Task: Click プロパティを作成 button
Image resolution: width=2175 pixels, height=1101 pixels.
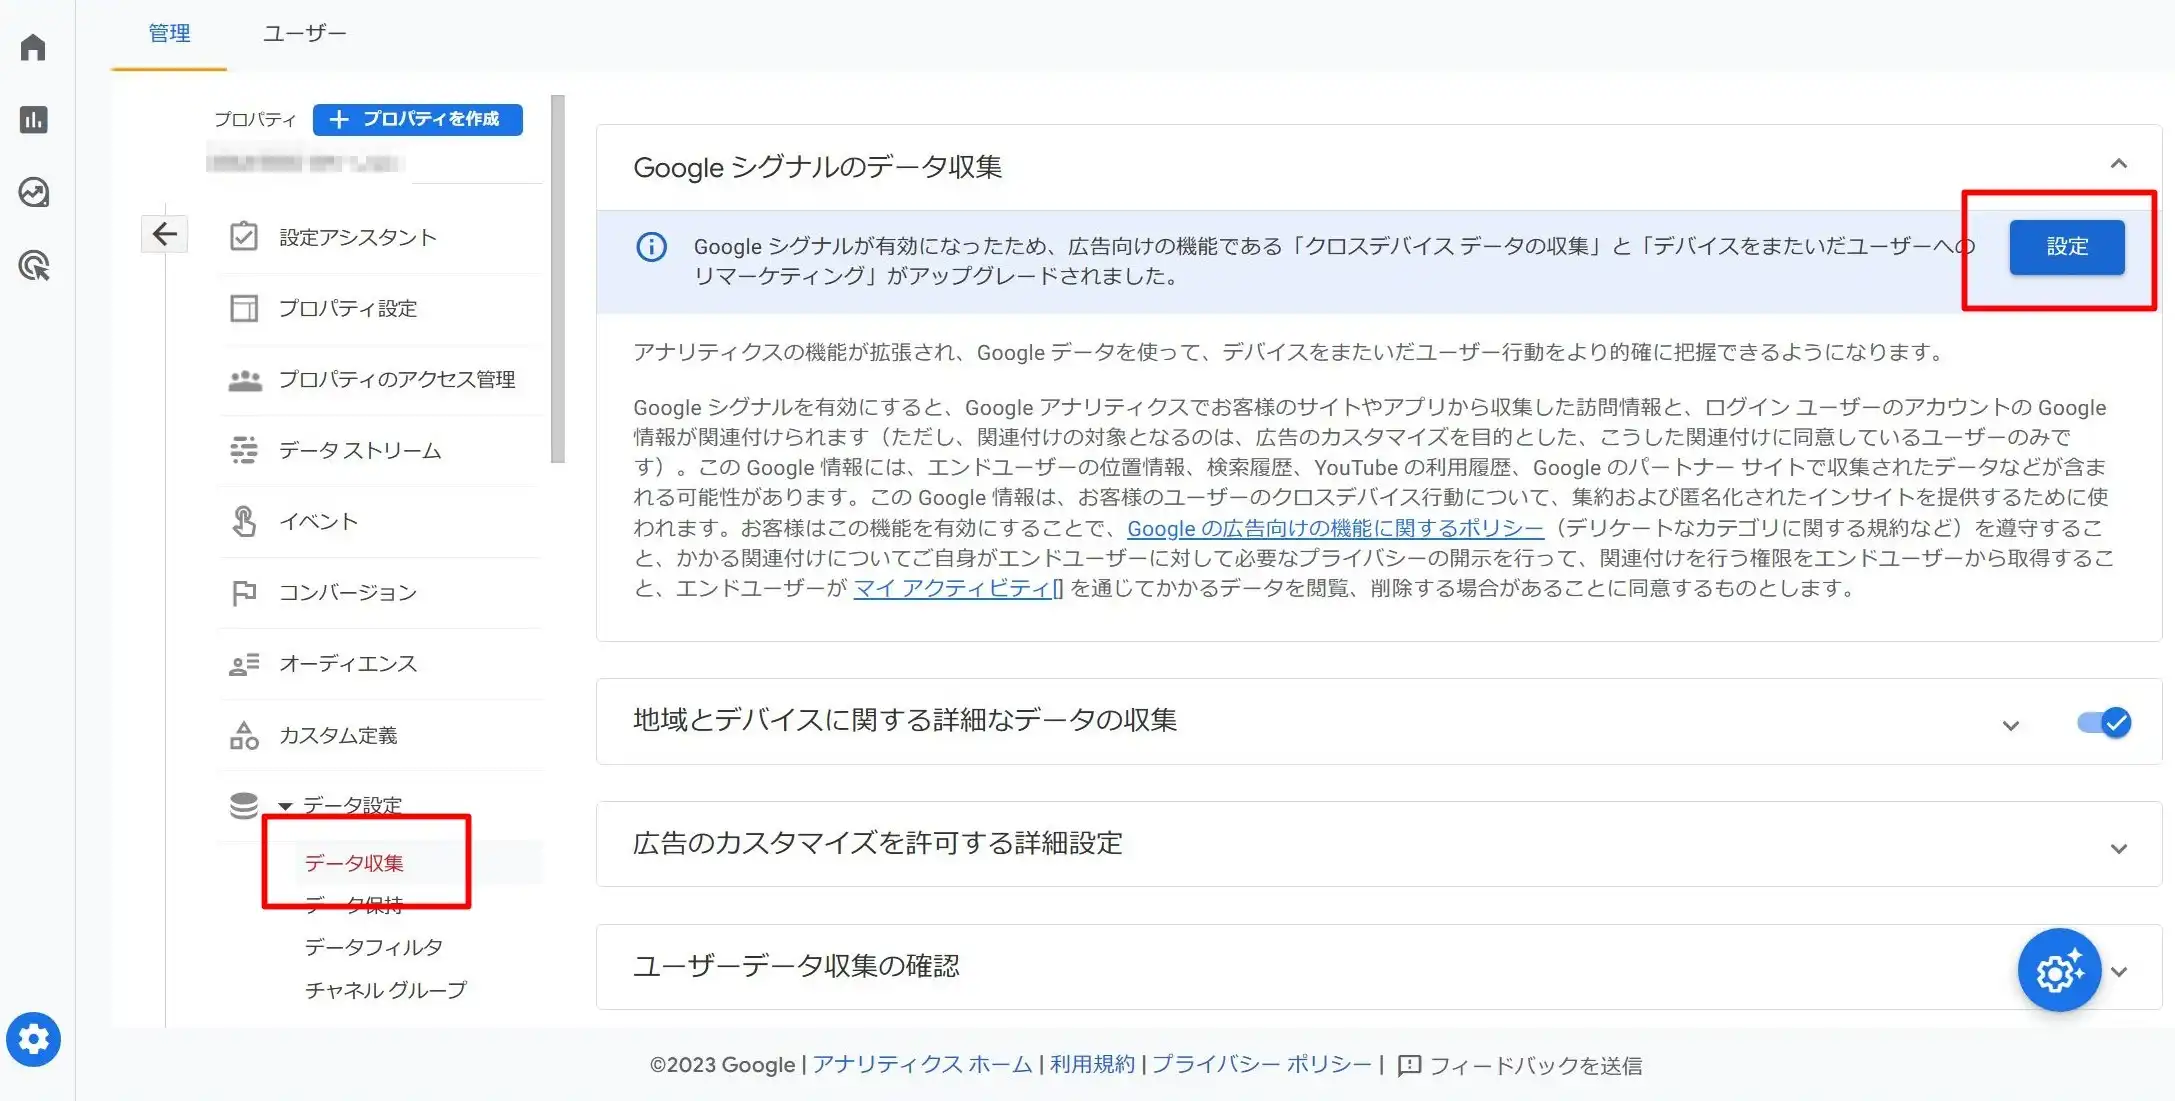Action: (417, 119)
